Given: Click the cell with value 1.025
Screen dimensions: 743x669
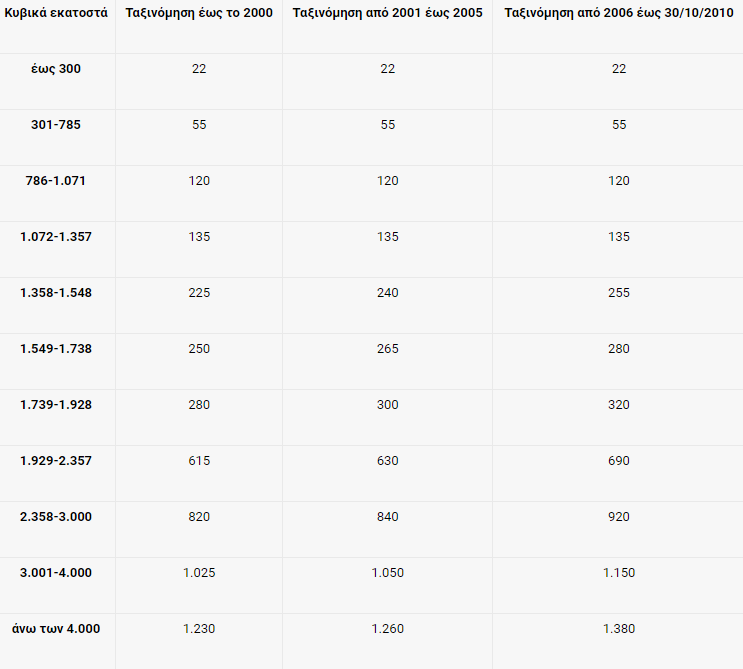Looking at the screenshot, I should pyautogui.click(x=199, y=573).
